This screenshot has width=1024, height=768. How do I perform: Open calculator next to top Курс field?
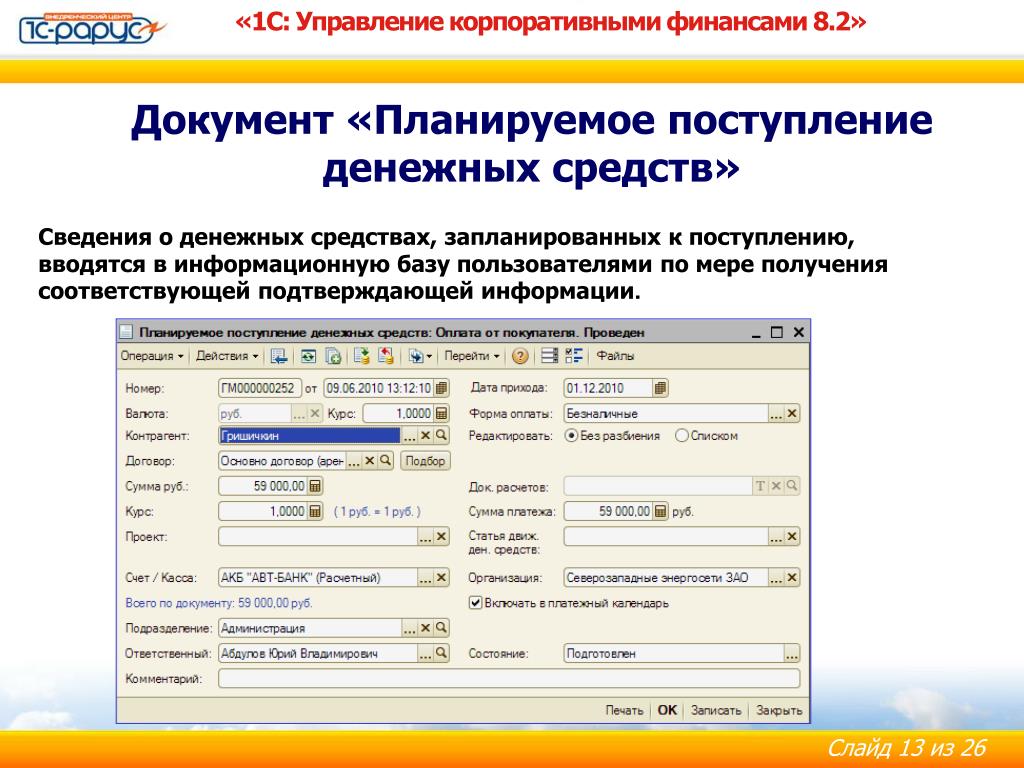click(441, 413)
